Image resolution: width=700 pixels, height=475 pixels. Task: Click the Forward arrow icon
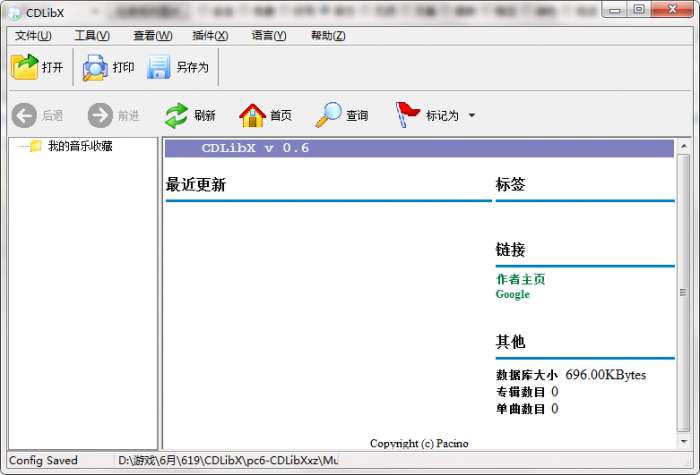[100, 116]
